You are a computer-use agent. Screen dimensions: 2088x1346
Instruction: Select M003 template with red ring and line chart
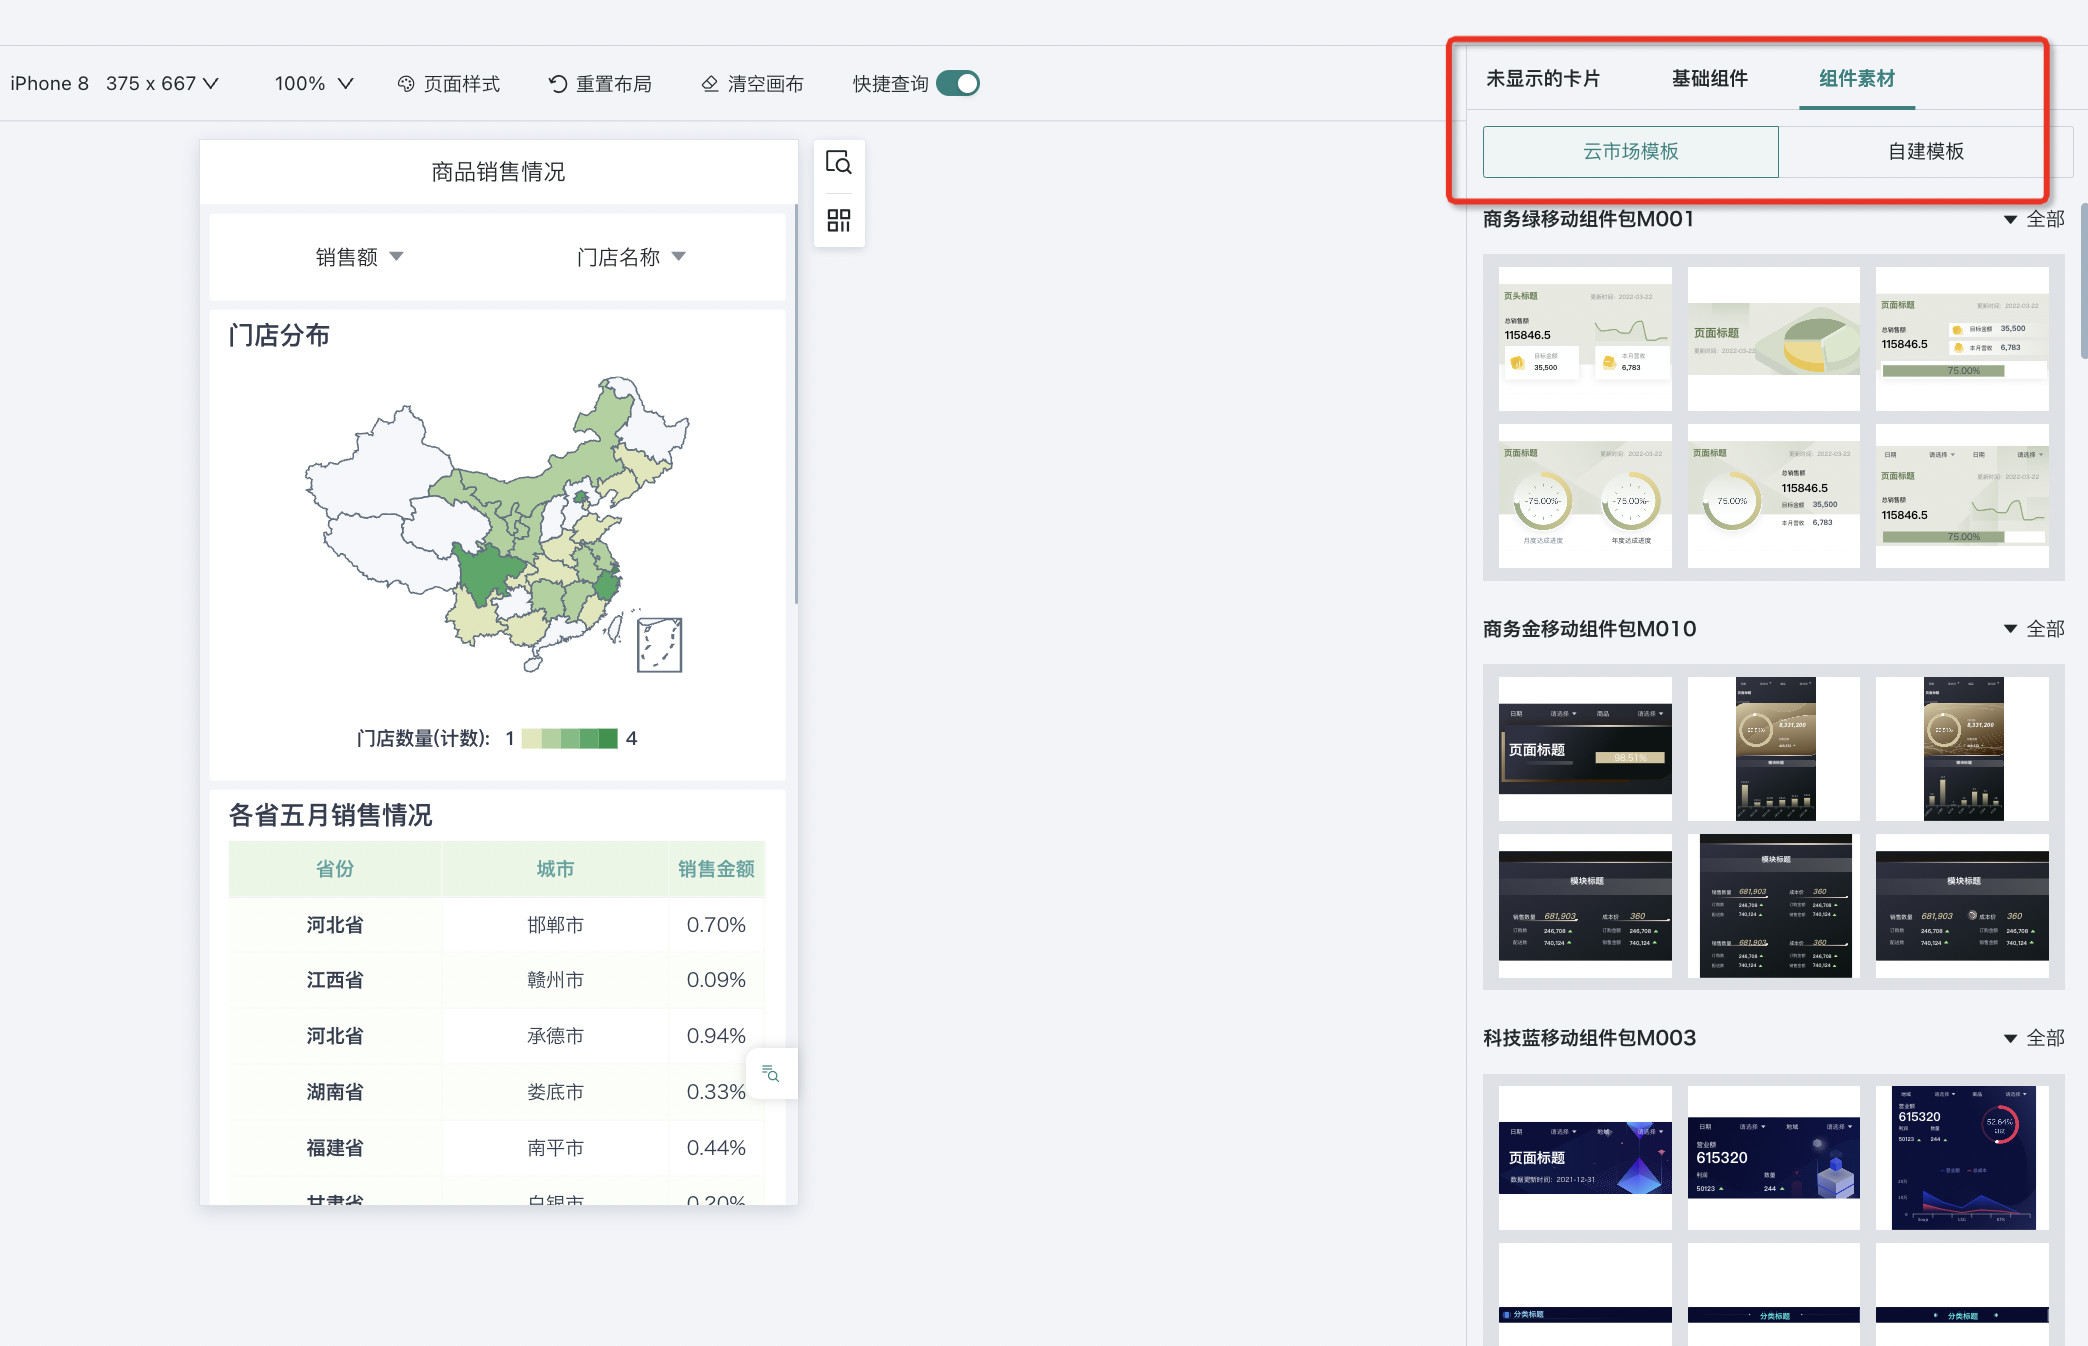(1962, 1158)
